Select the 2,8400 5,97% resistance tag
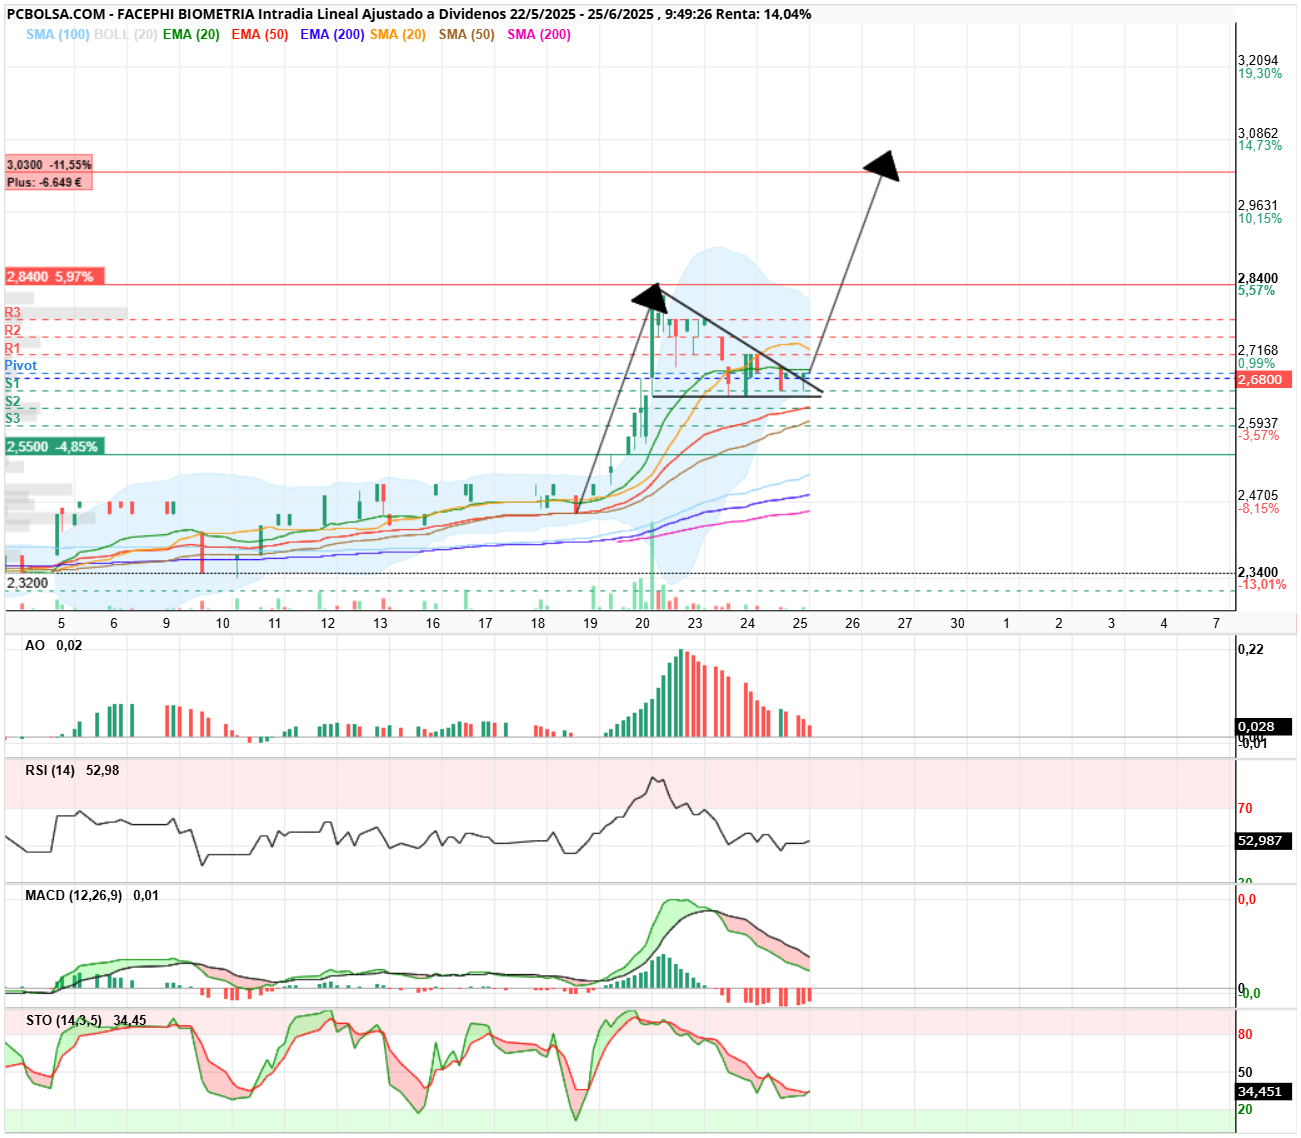 (x=54, y=277)
